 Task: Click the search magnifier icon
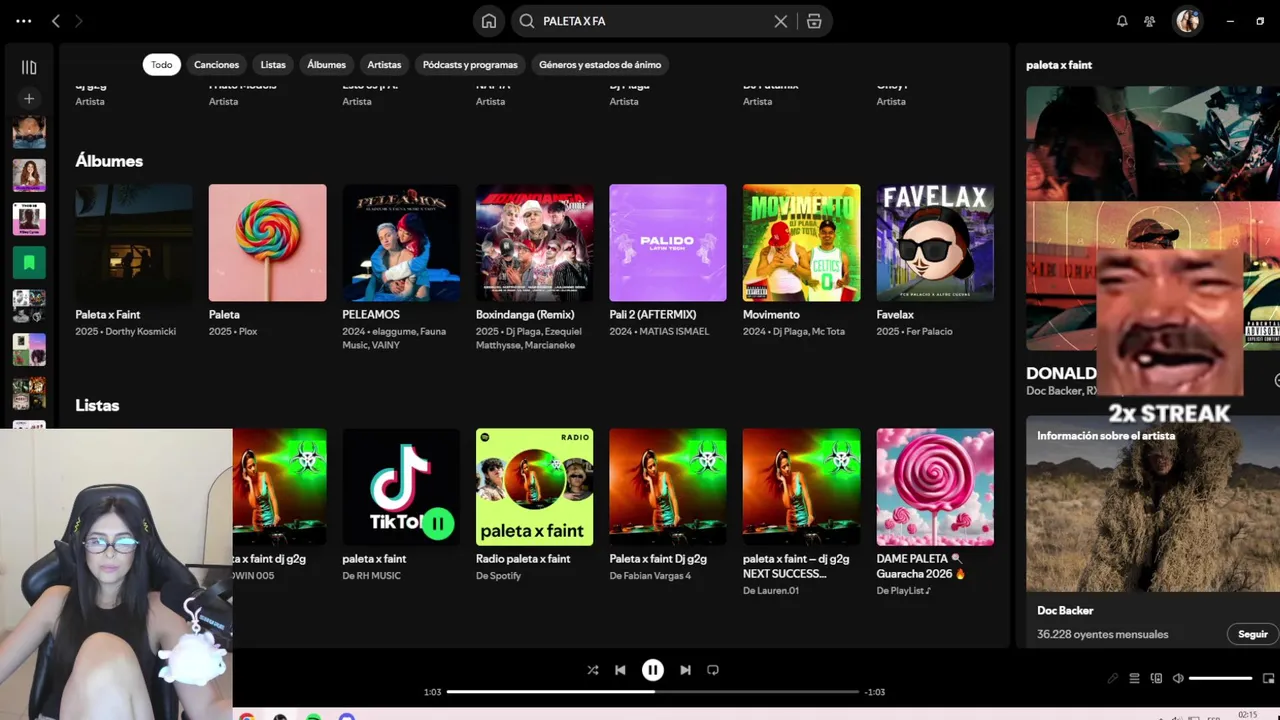(x=527, y=21)
